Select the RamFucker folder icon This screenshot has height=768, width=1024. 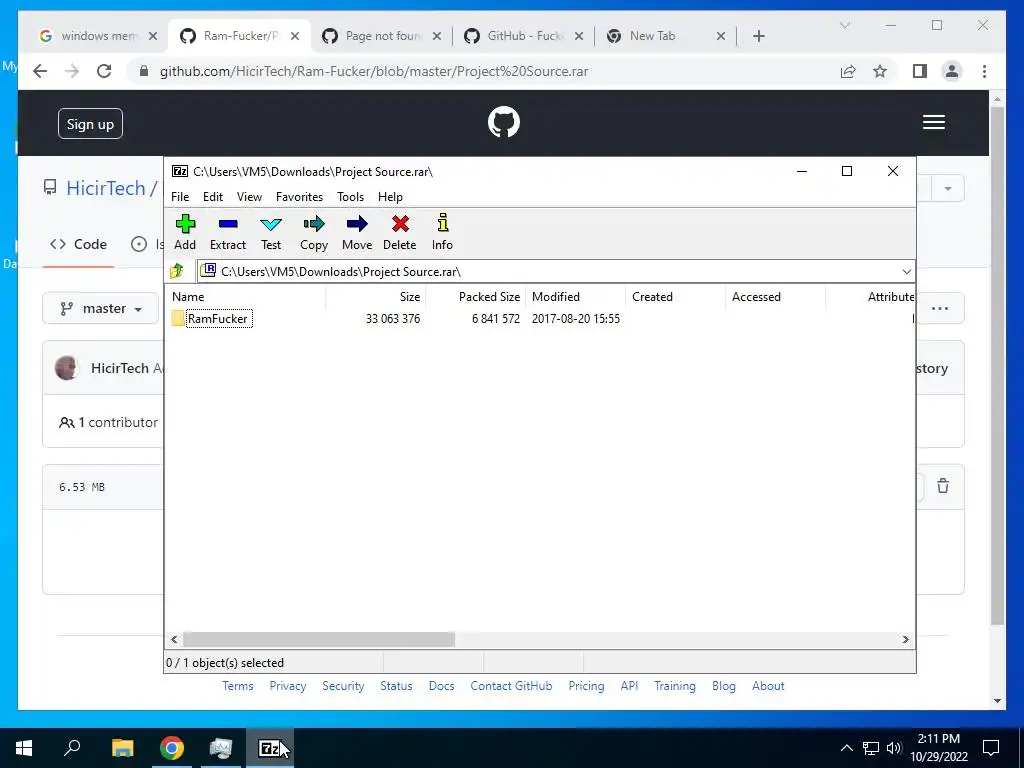coord(178,319)
